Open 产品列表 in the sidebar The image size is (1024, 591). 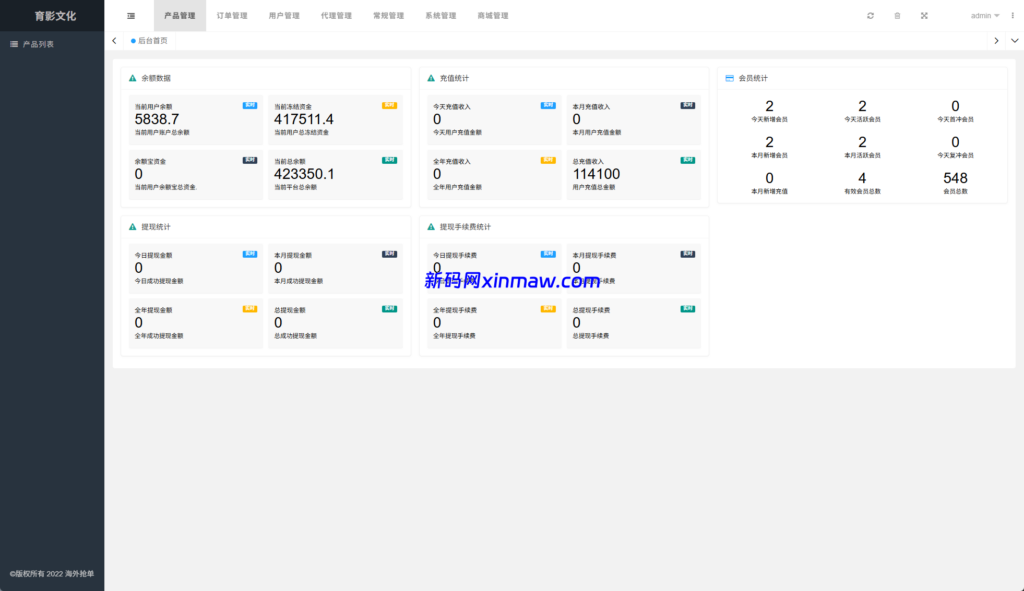coord(38,44)
